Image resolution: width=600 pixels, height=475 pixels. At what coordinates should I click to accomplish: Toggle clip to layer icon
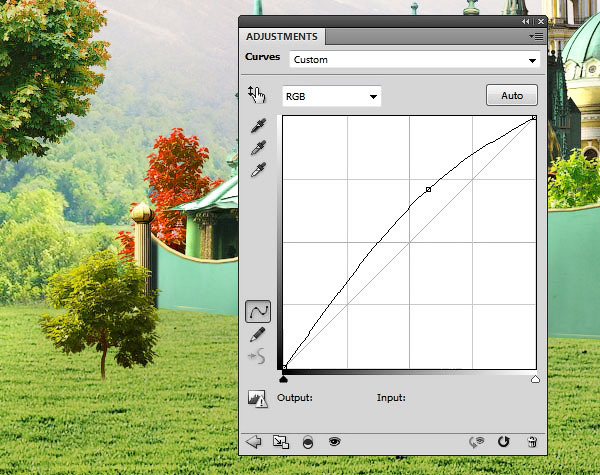coord(308,442)
